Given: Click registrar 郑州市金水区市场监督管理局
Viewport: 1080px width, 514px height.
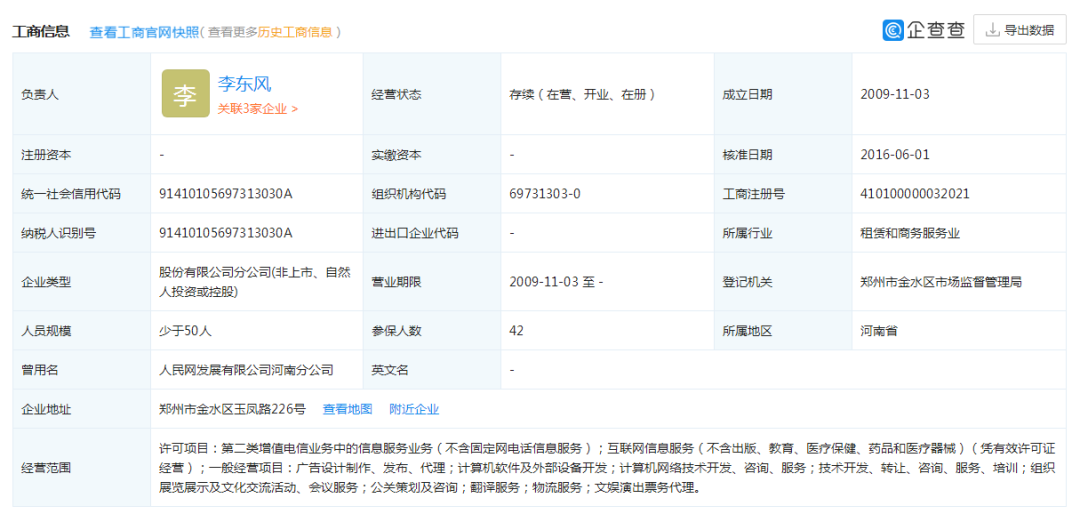Looking at the screenshot, I should pos(941,281).
